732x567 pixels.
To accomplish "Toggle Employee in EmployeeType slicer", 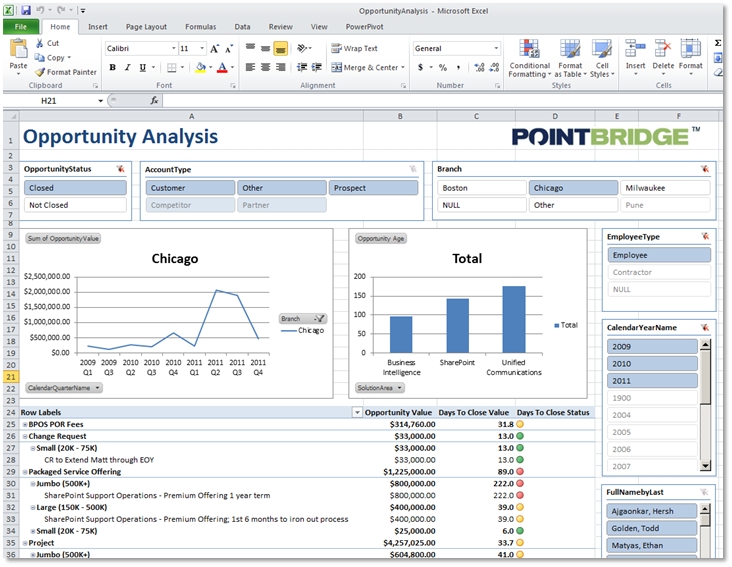I will coord(659,255).
